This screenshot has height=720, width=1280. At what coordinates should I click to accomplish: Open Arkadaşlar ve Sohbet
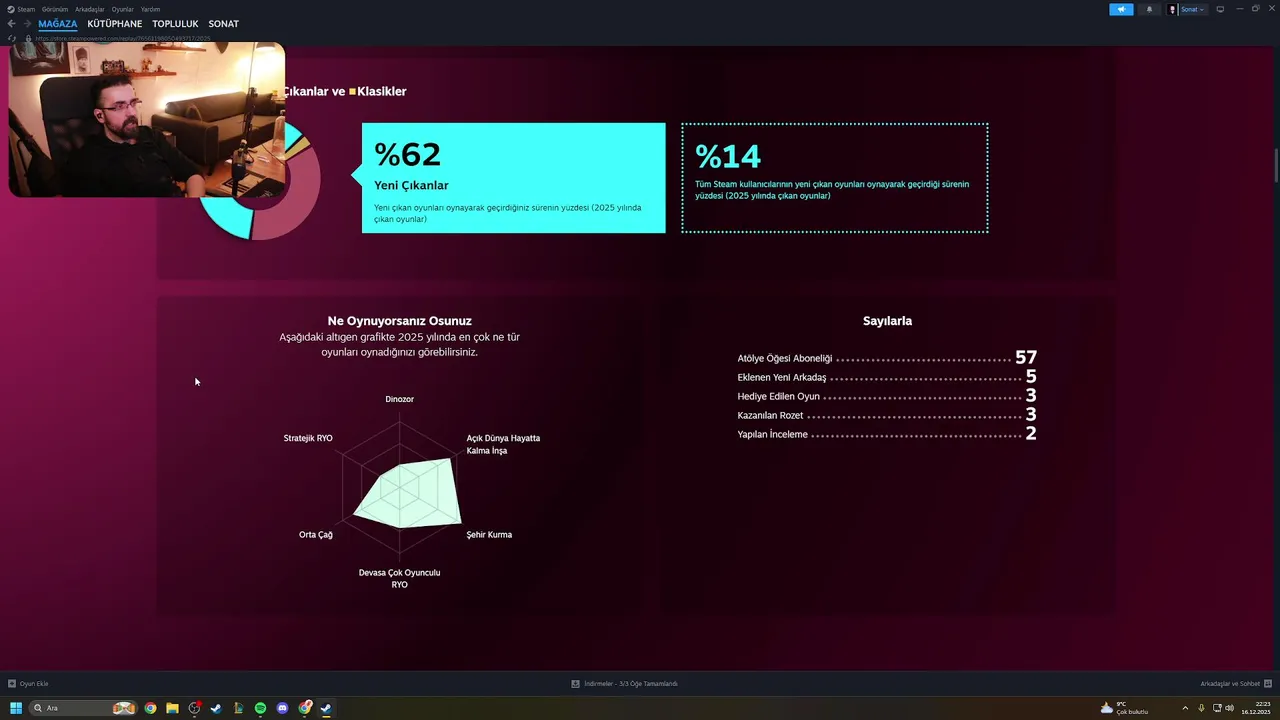(1230, 684)
